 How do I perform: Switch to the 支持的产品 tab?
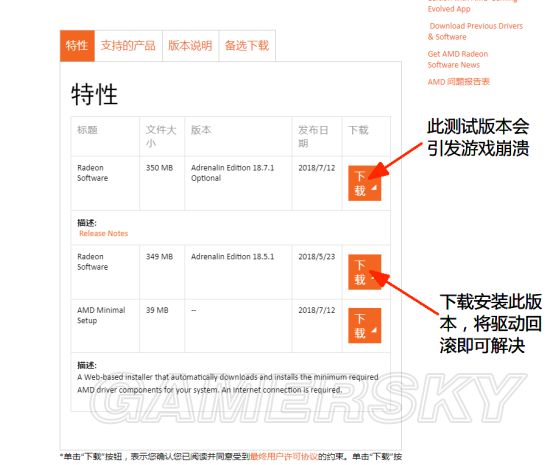tap(128, 46)
